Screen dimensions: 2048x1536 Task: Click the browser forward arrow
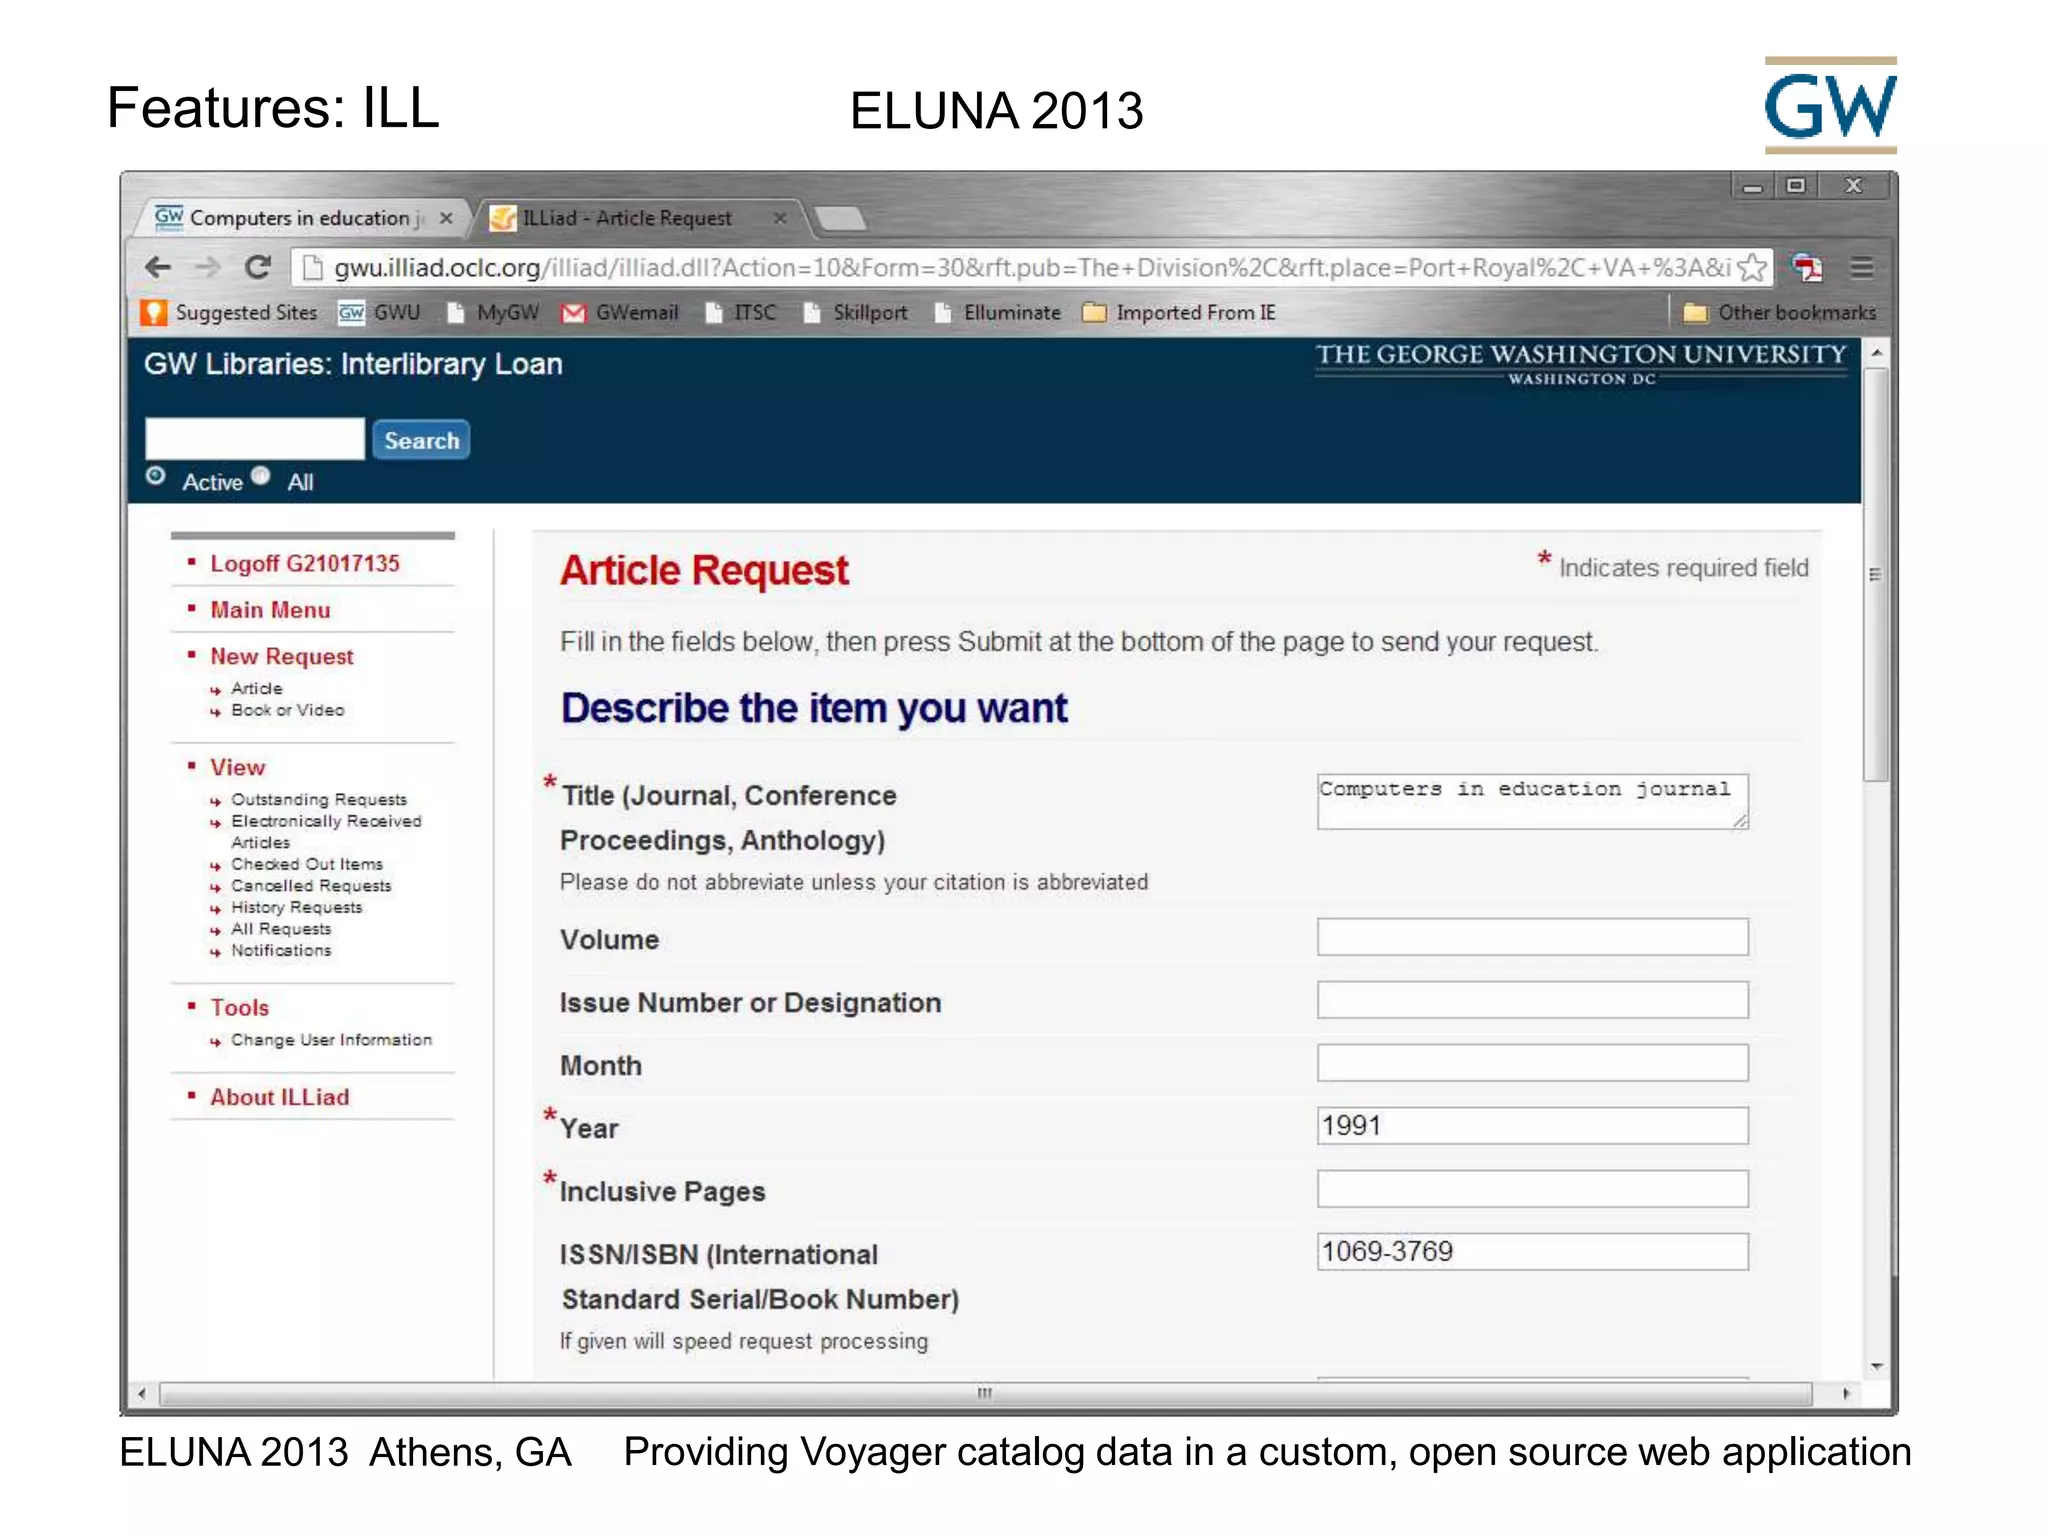pyautogui.click(x=207, y=267)
